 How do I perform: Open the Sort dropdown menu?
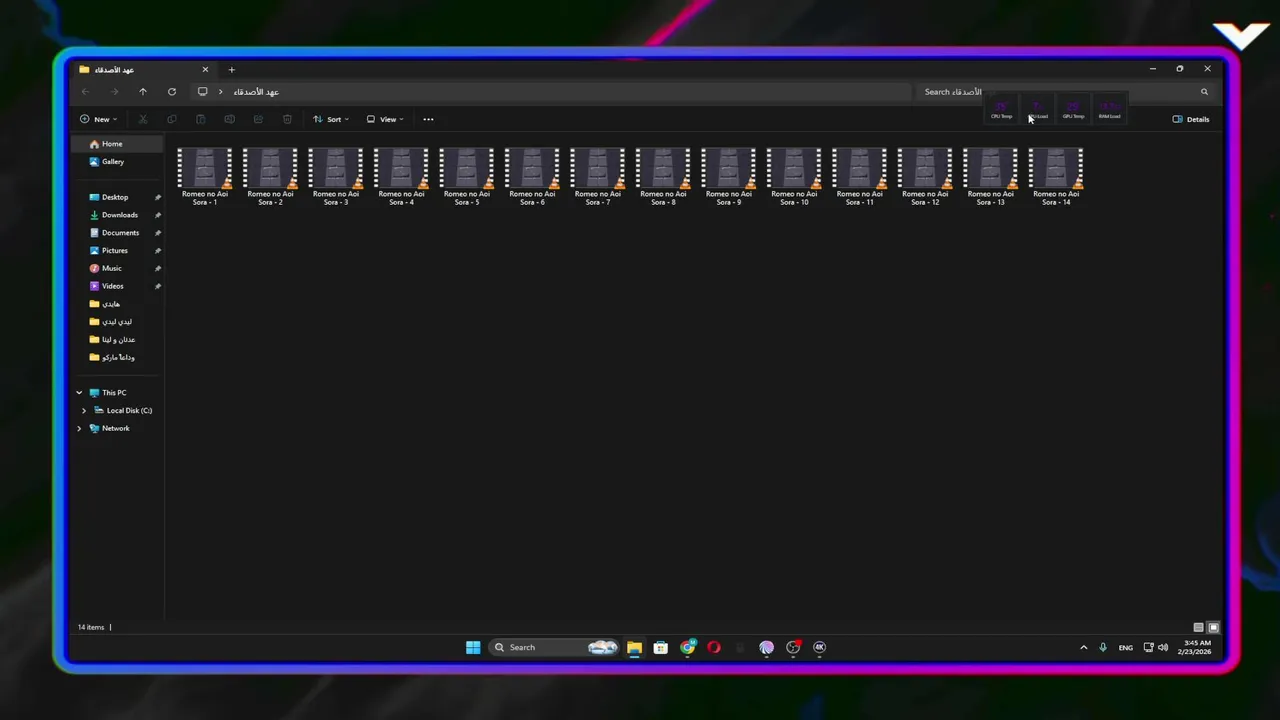pos(331,119)
